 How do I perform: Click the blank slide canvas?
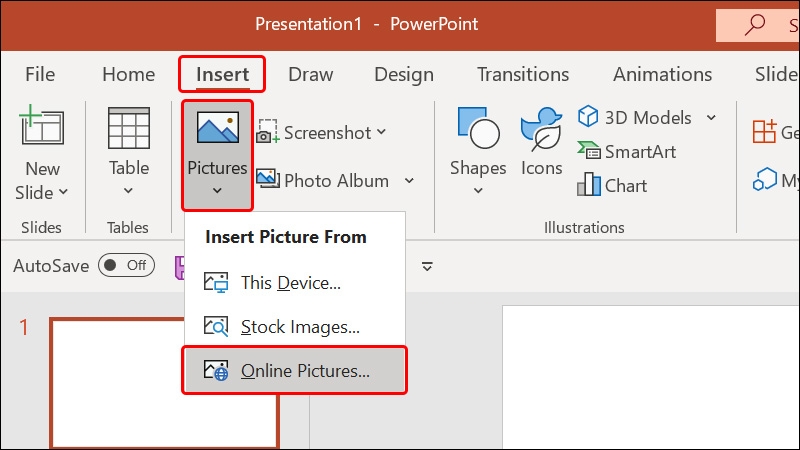(x=651, y=378)
